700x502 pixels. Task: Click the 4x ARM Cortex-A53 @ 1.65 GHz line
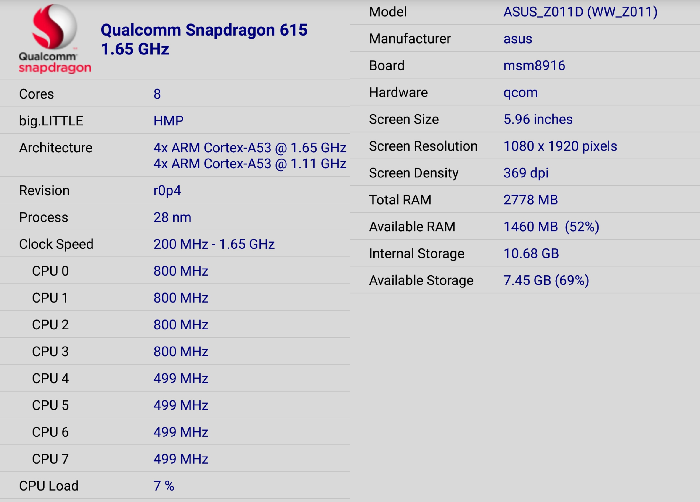point(250,148)
